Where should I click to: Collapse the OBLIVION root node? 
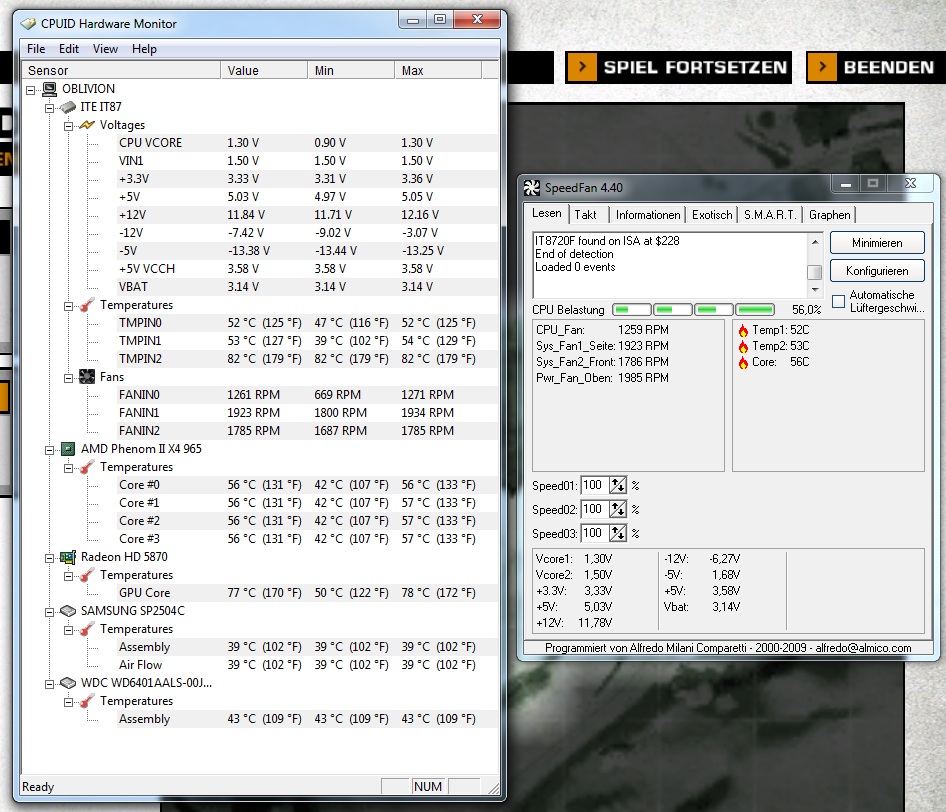click(31, 90)
